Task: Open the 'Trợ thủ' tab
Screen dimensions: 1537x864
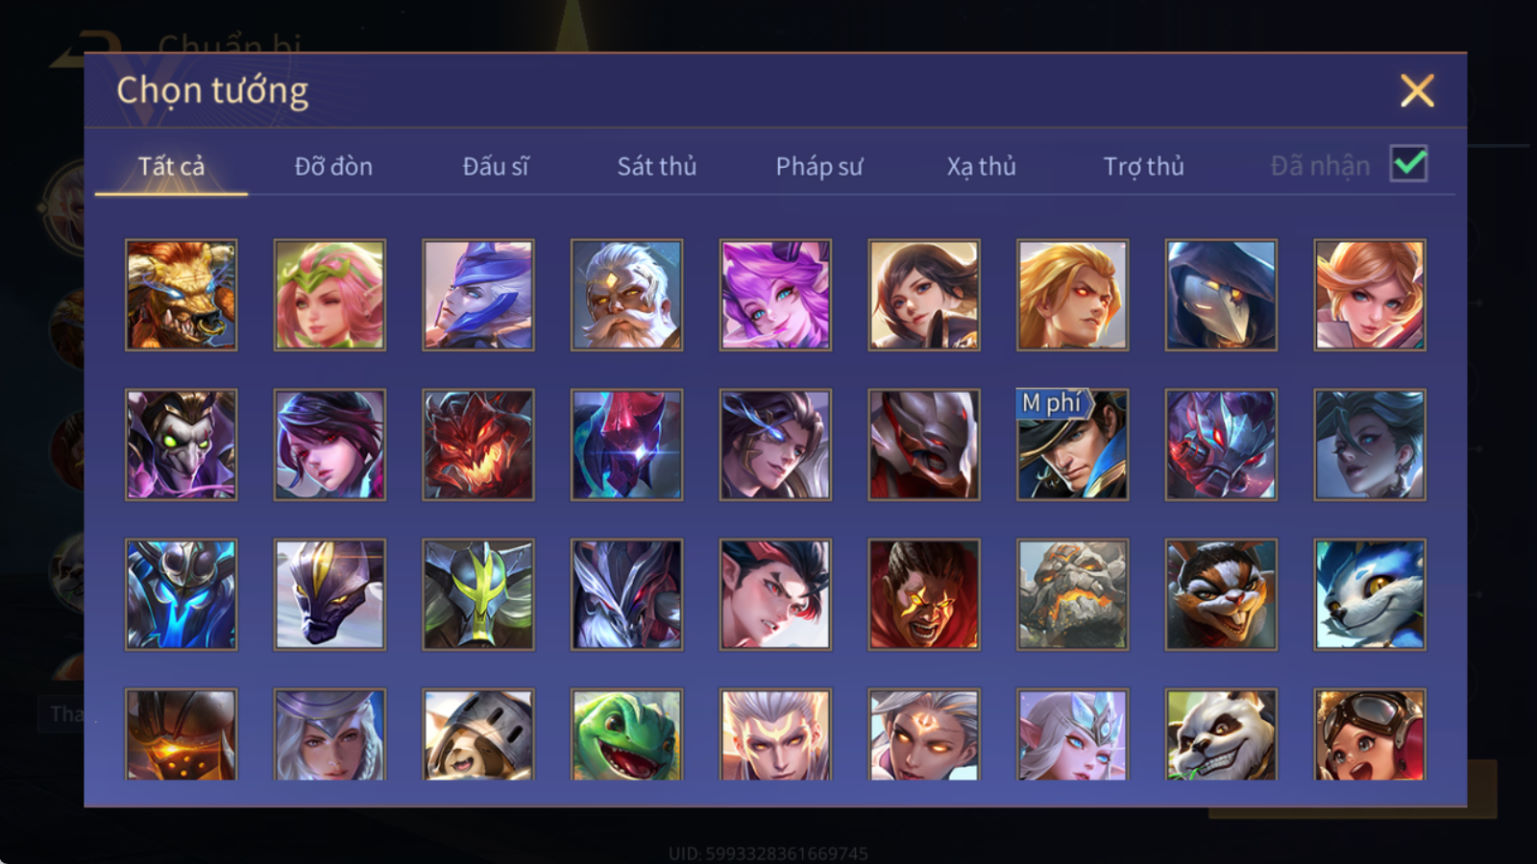Action: [x=1143, y=166]
